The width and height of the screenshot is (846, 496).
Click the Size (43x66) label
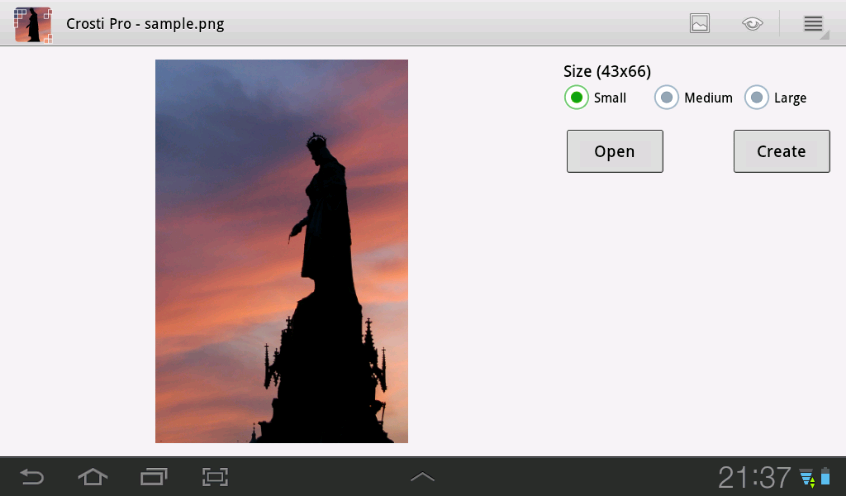607,71
